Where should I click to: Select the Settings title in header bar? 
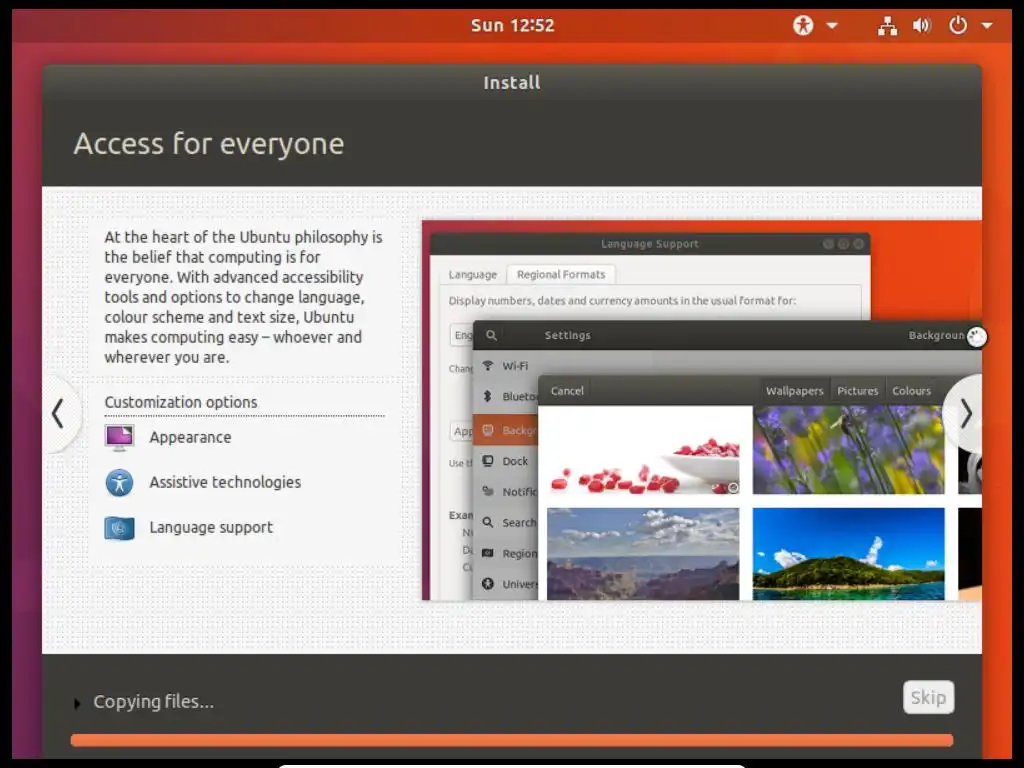(568, 335)
